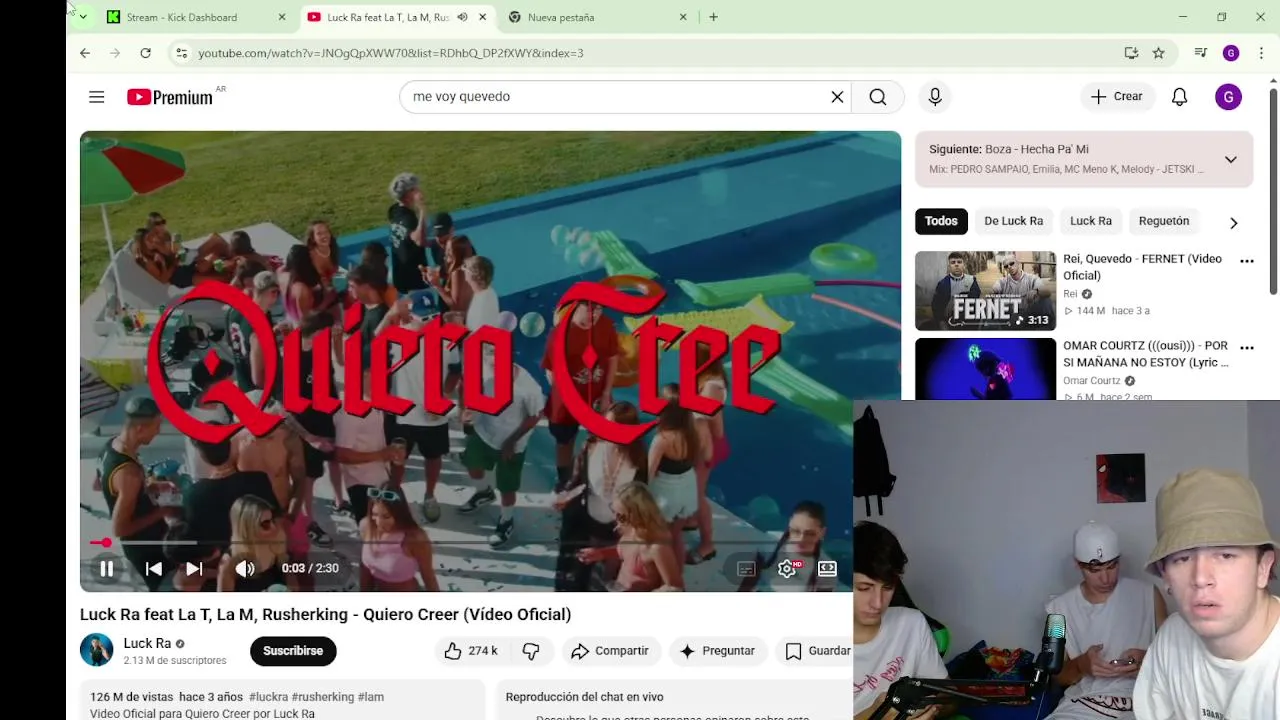Click the #luckra hashtag
The height and width of the screenshot is (720, 1280).
[x=268, y=697]
